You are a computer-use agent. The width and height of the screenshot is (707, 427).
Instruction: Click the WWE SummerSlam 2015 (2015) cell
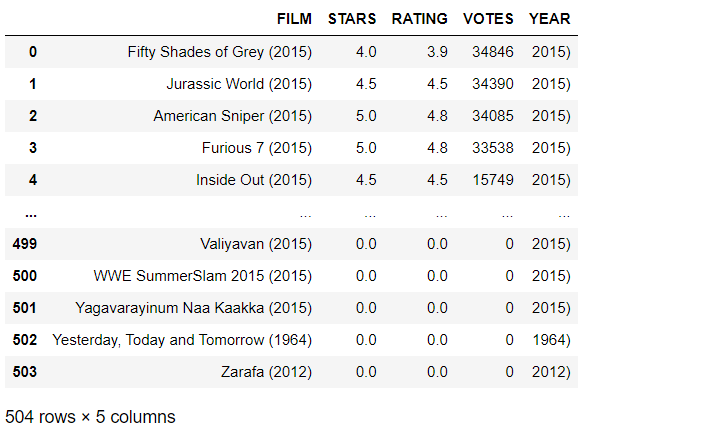202,276
